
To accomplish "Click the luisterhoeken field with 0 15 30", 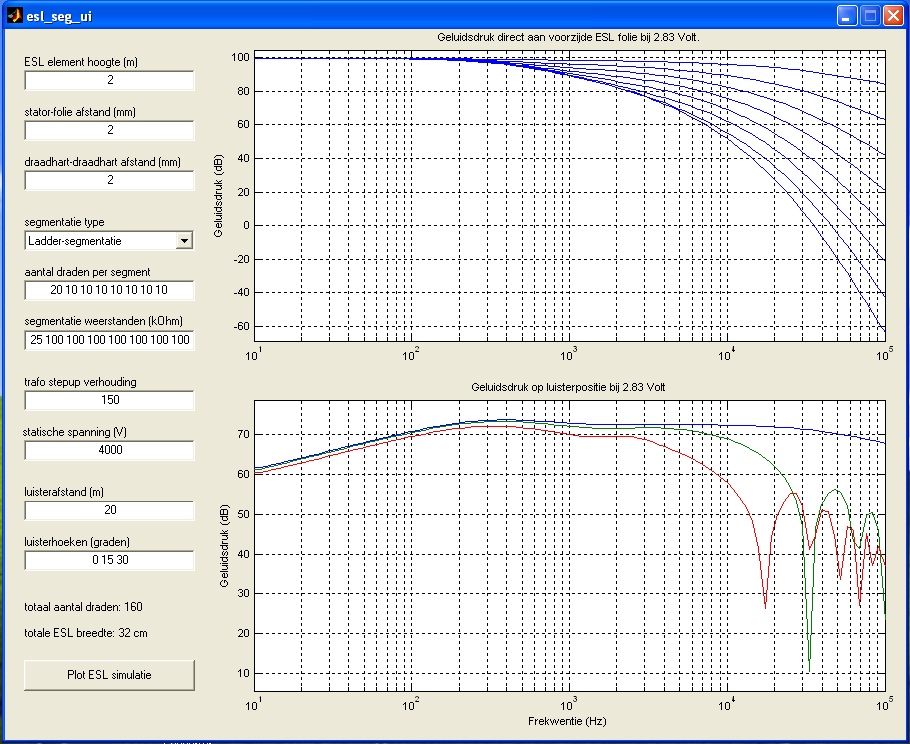I will click(x=109, y=560).
